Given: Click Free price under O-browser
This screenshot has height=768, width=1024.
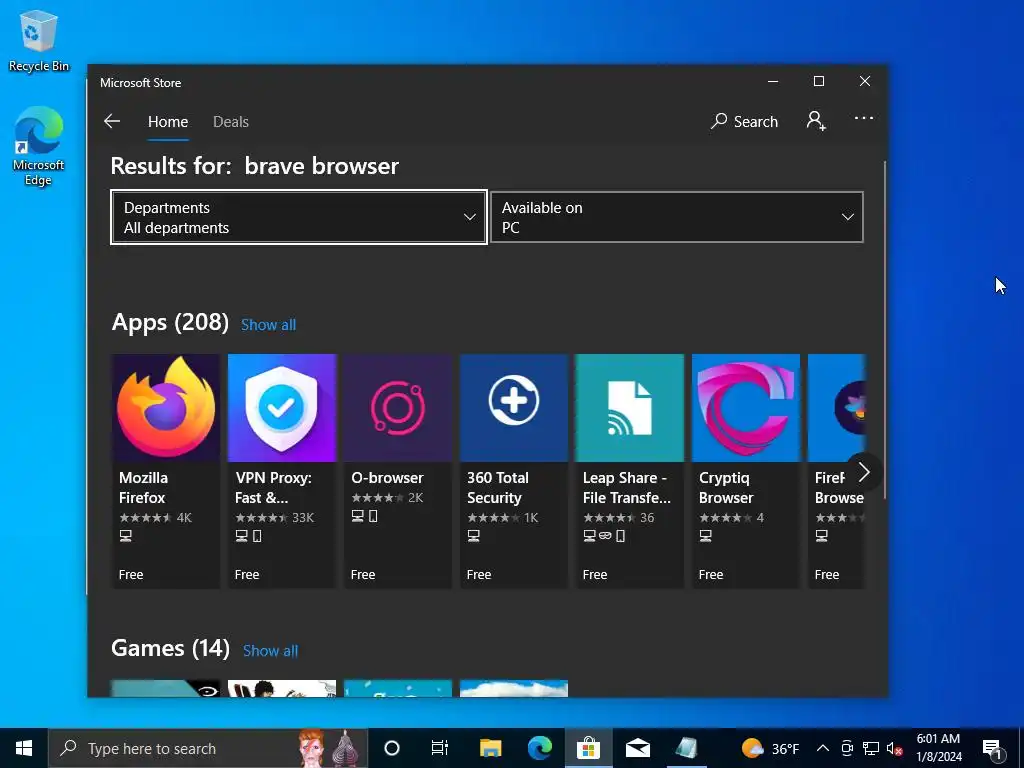Looking at the screenshot, I should tap(362, 575).
